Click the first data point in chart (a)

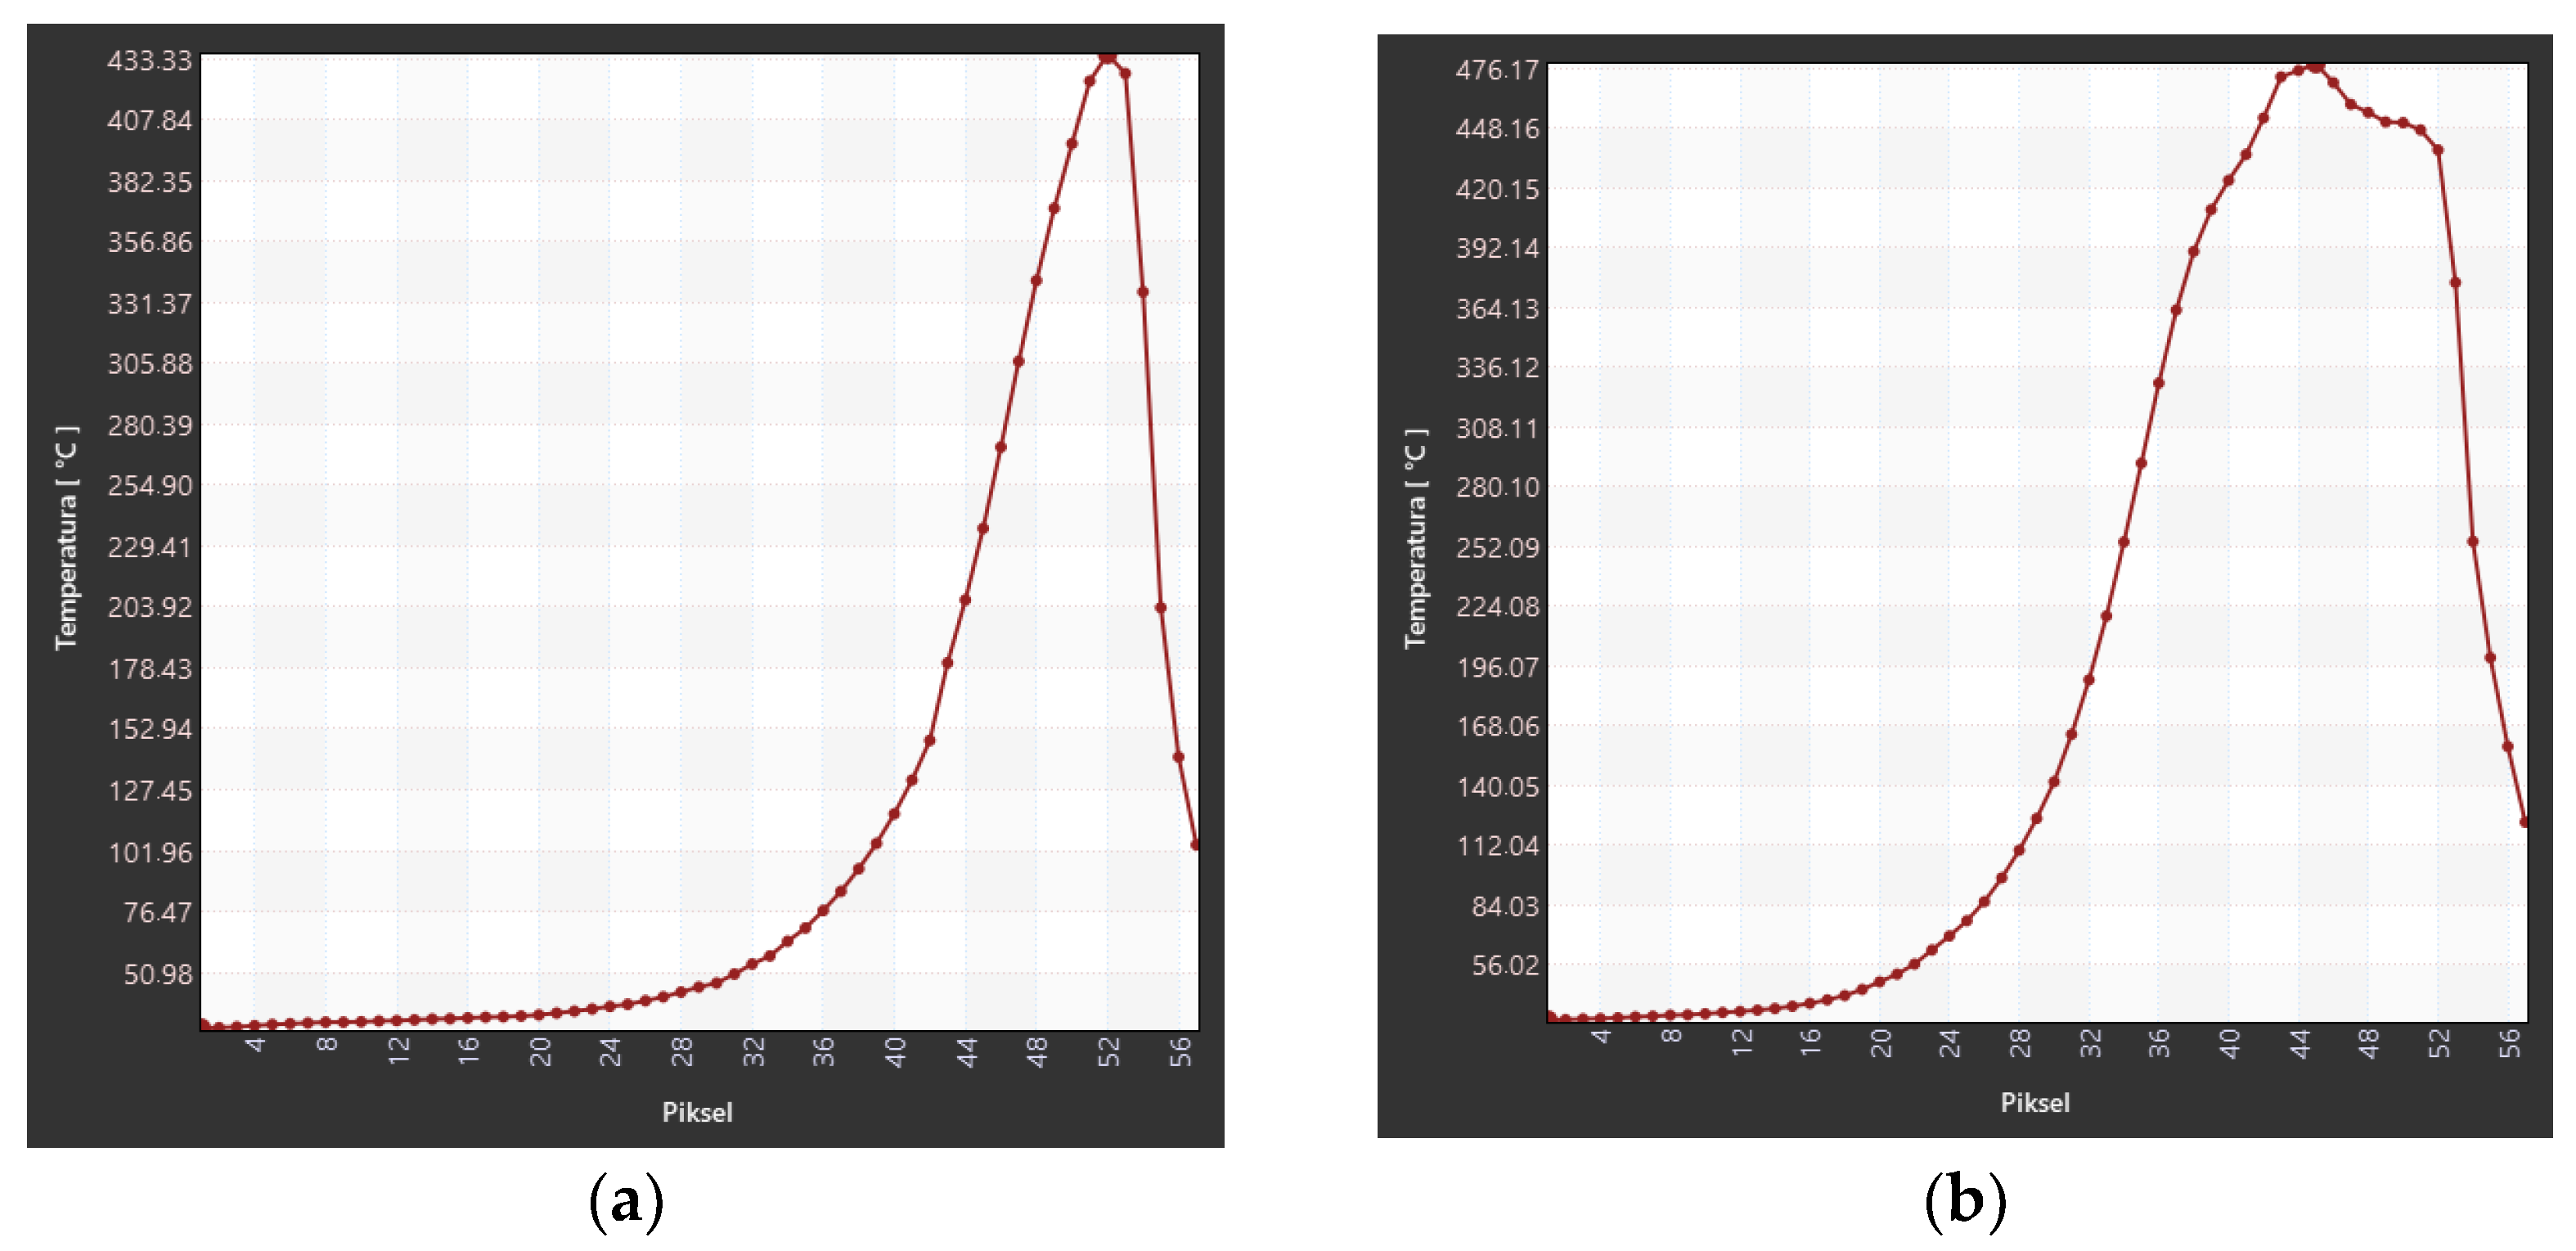click(203, 1023)
